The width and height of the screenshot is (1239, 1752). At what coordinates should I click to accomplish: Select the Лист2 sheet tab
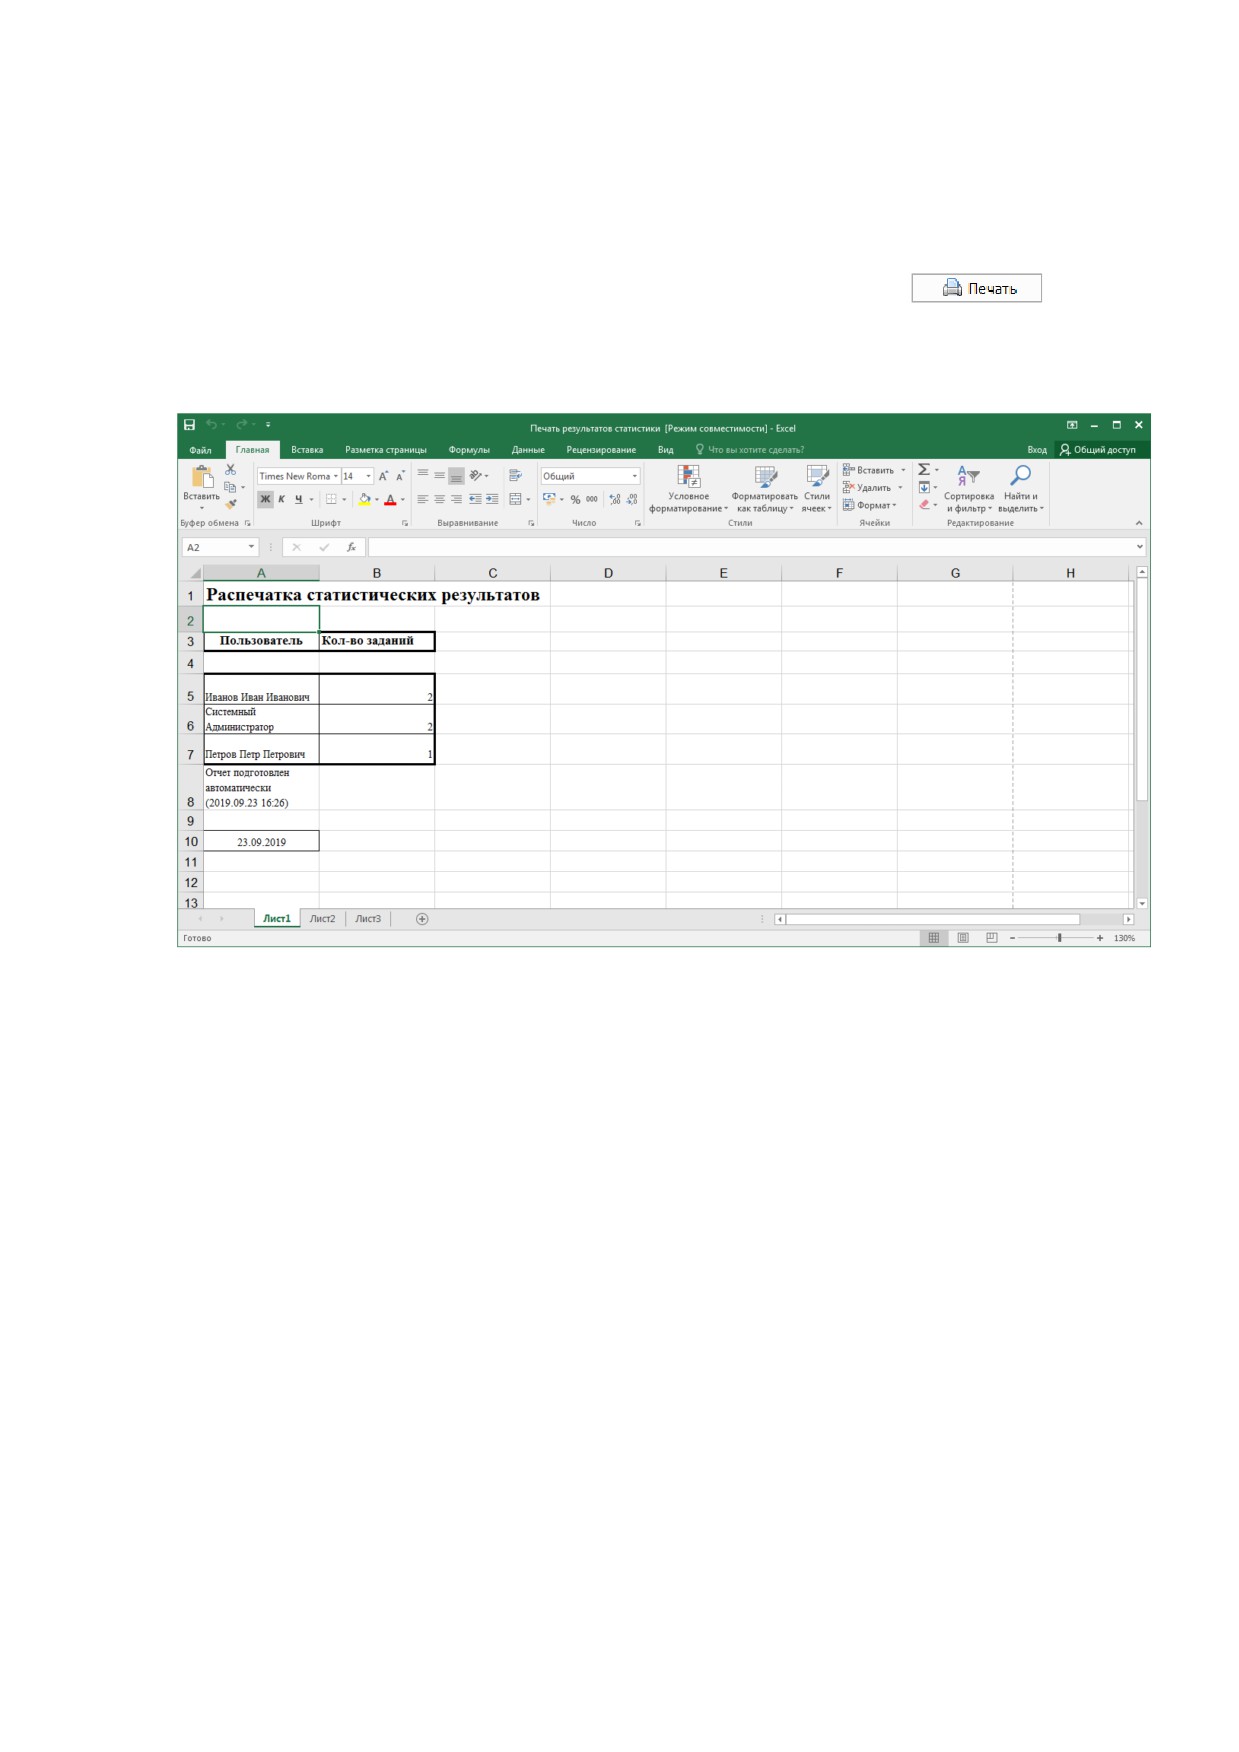(x=322, y=919)
